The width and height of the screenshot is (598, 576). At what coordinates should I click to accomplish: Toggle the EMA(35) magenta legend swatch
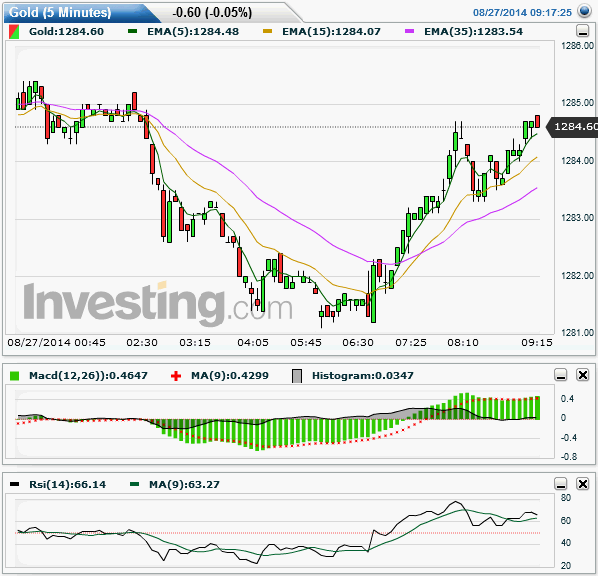409,31
